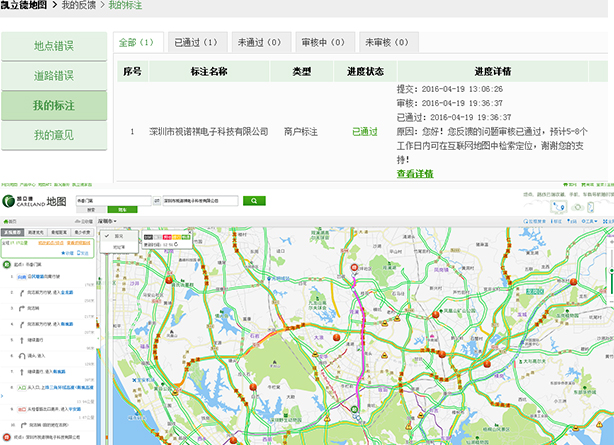
Task: Switch to the 已通过 (1) tab
Action: click(197, 42)
